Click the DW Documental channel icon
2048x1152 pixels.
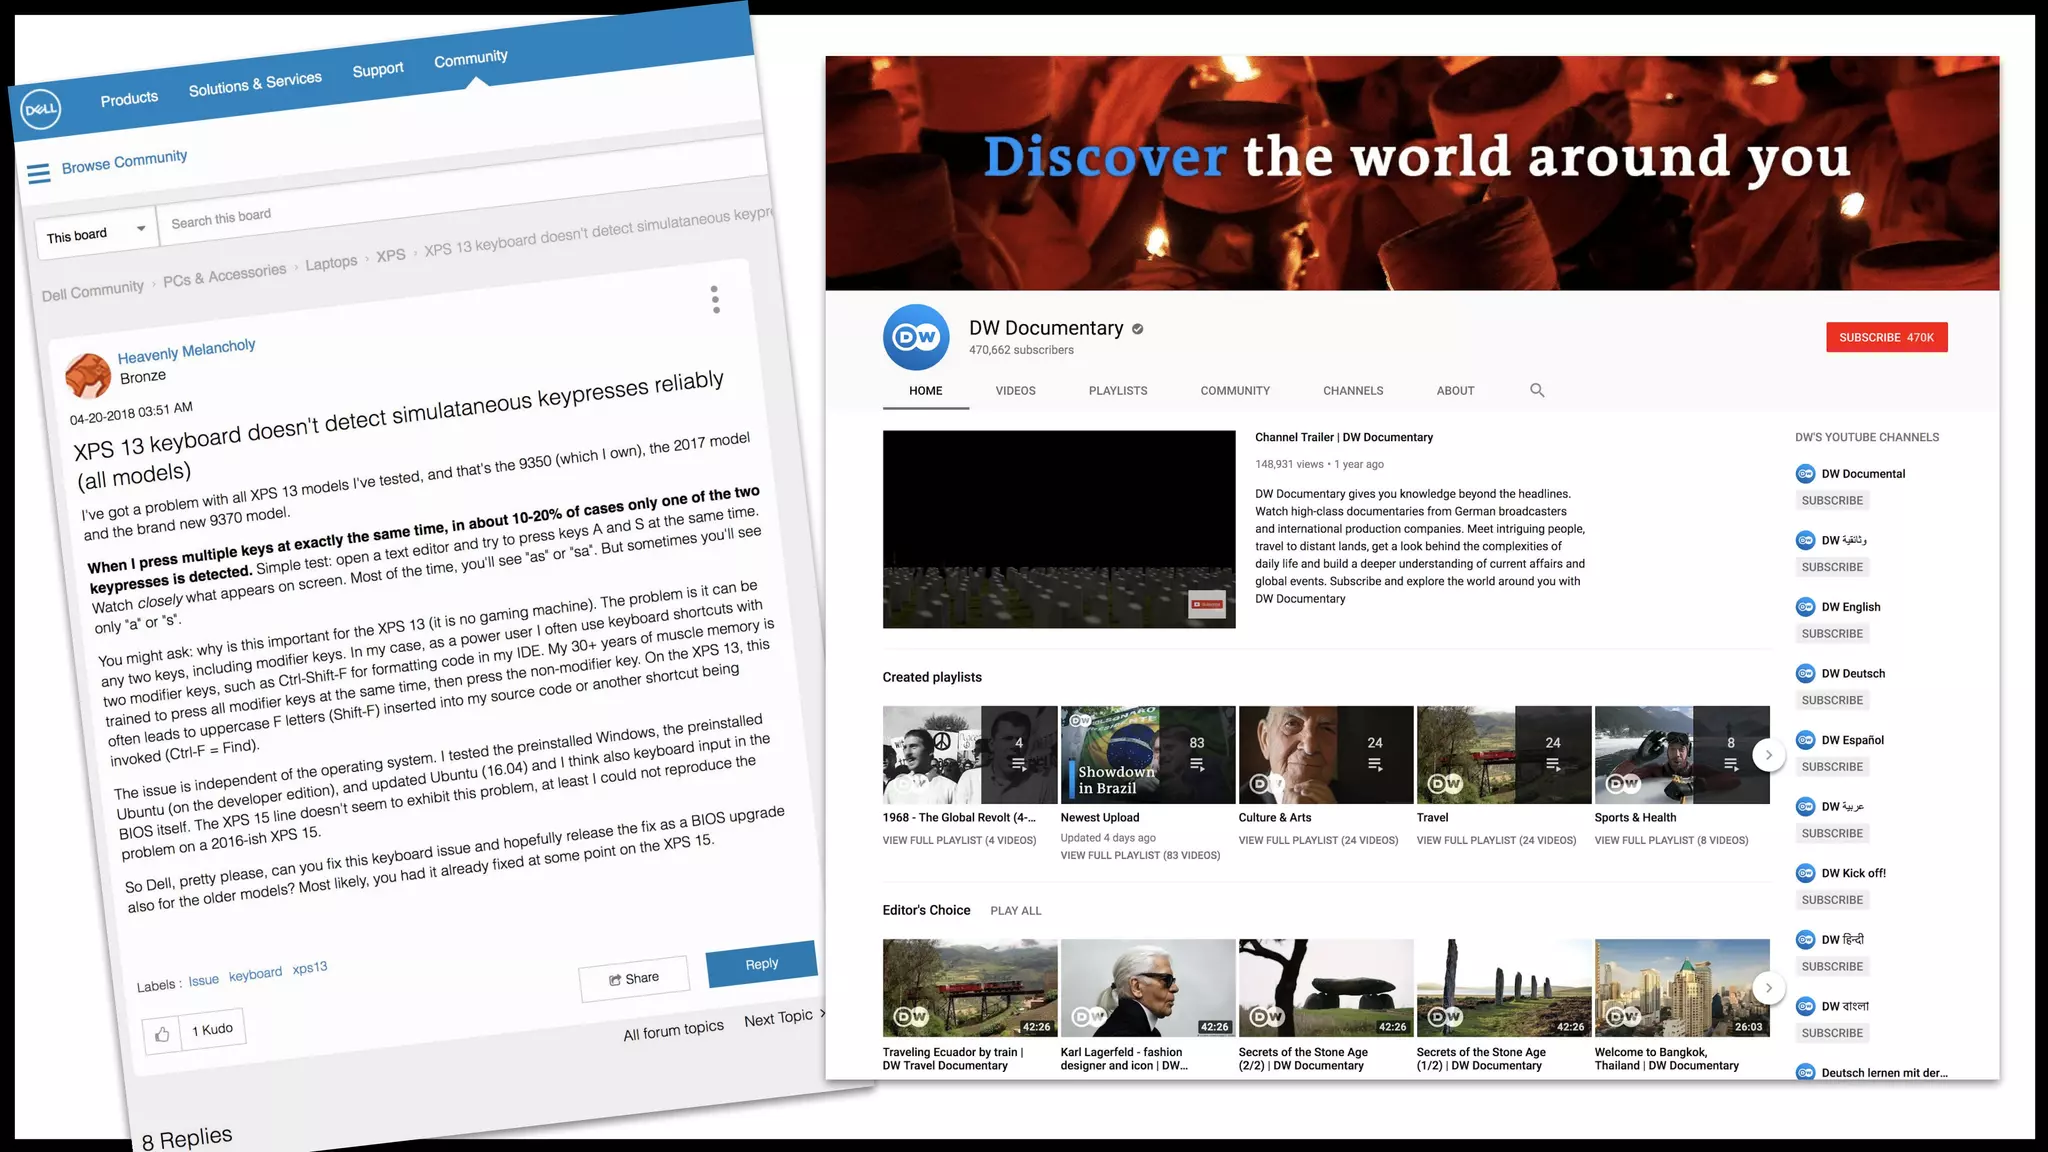pos(1805,474)
